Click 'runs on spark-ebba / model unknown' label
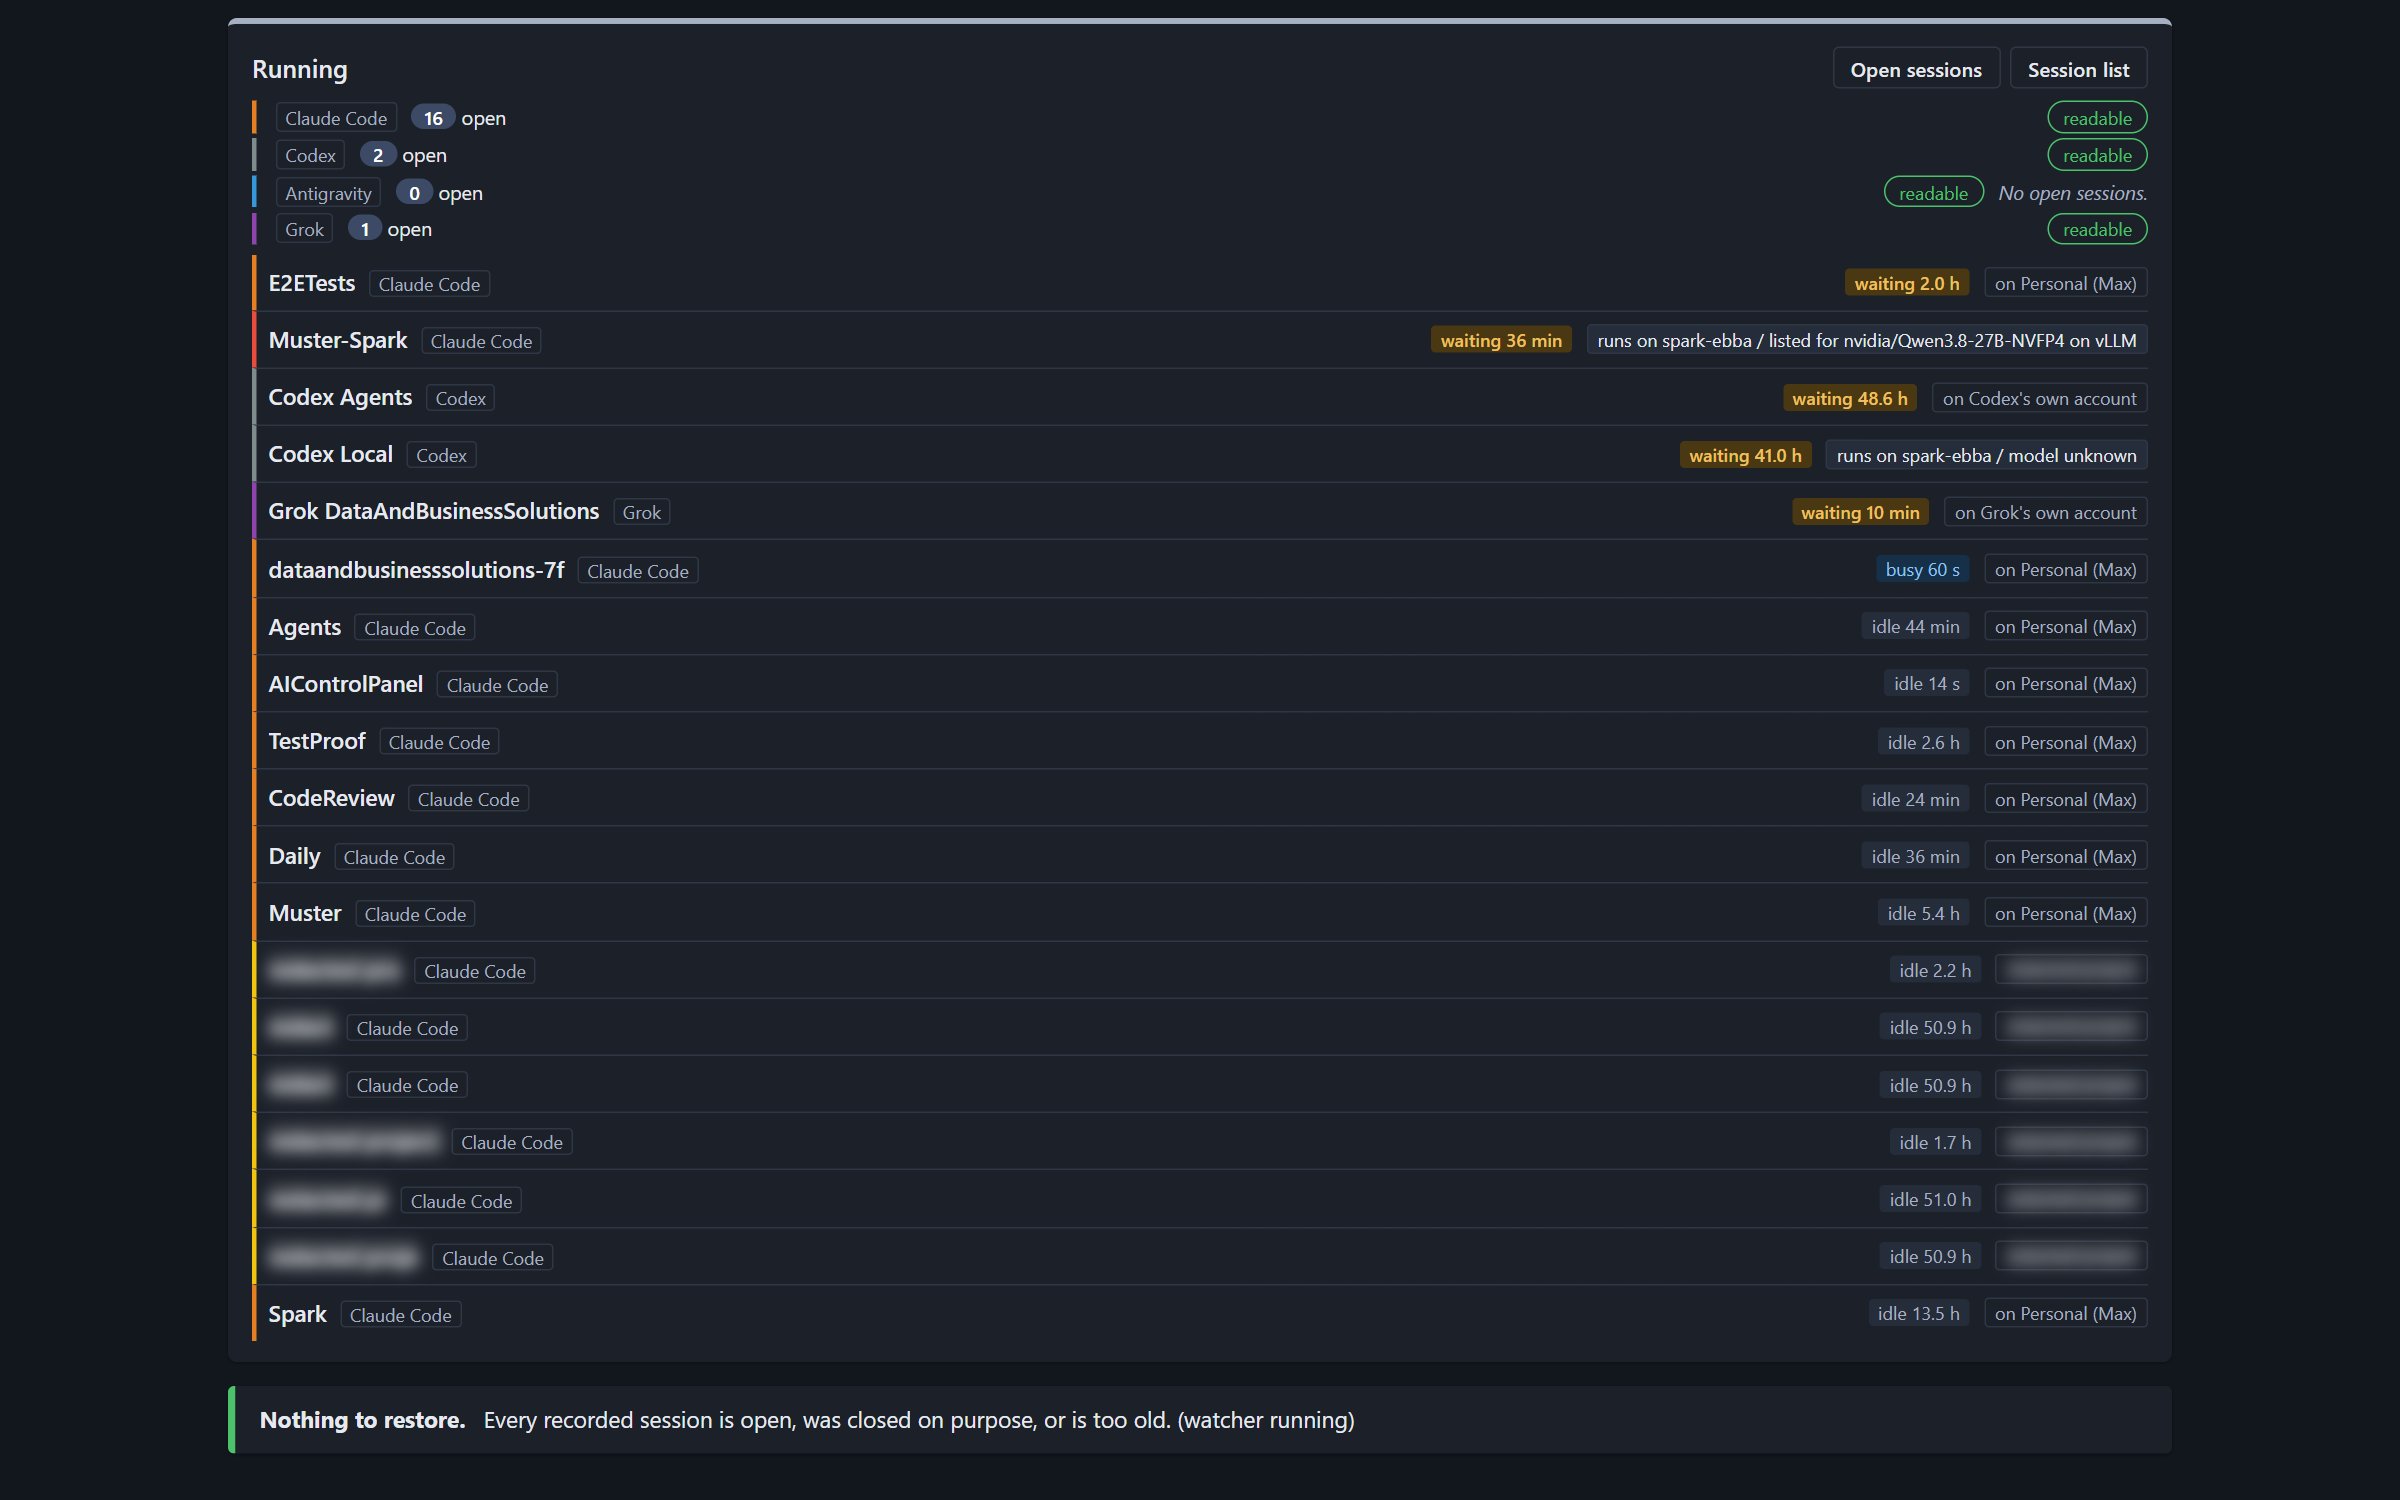The height and width of the screenshot is (1500, 2400). 1986,455
